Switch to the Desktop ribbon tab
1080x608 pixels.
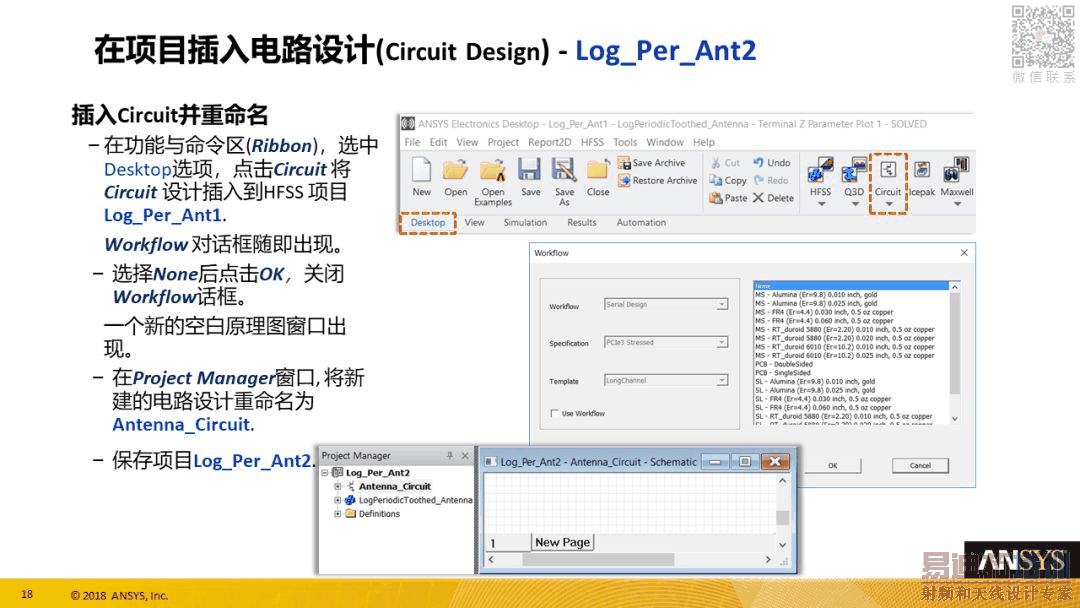(x=428, y=222)
